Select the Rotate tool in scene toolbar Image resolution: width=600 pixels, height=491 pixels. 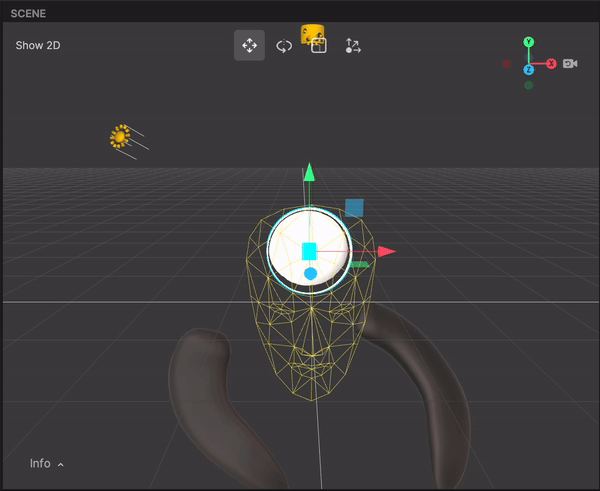coord(284,46)
